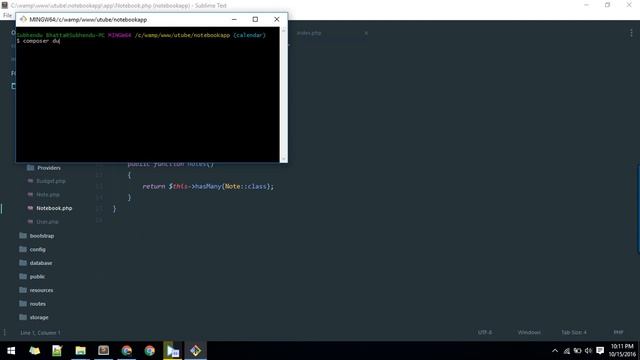Open the UTF-8 encoding selector in status bar

pyautogui.click(x=485, y=332)
